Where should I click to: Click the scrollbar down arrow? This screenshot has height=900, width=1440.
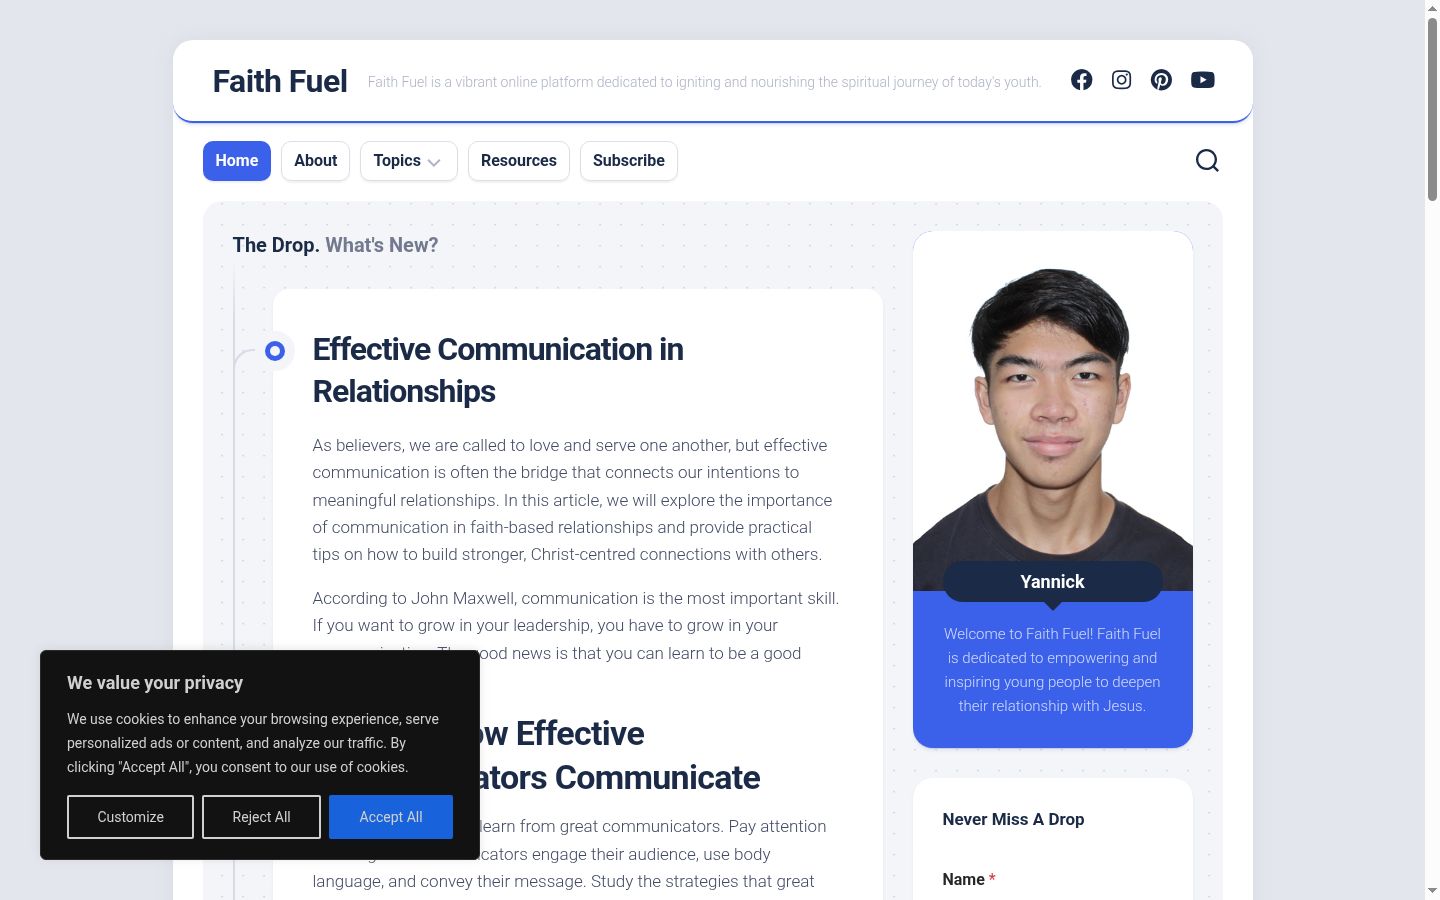[1432, 891]
